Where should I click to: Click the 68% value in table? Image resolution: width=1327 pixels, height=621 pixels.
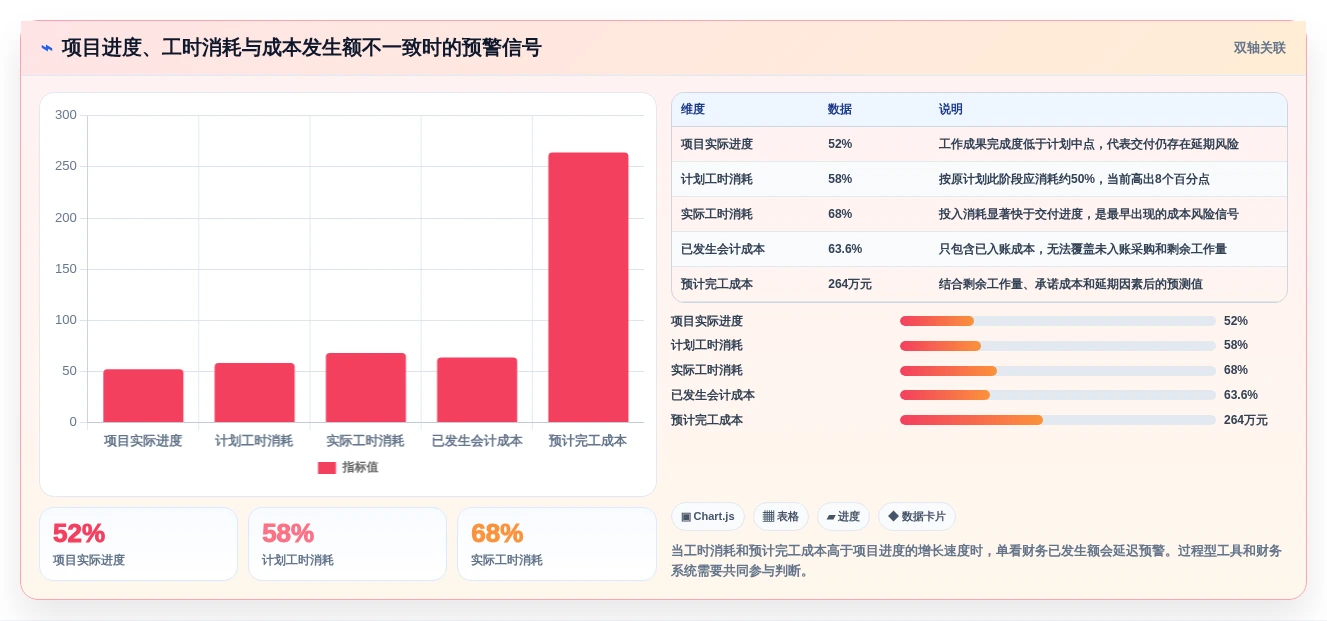840,214
